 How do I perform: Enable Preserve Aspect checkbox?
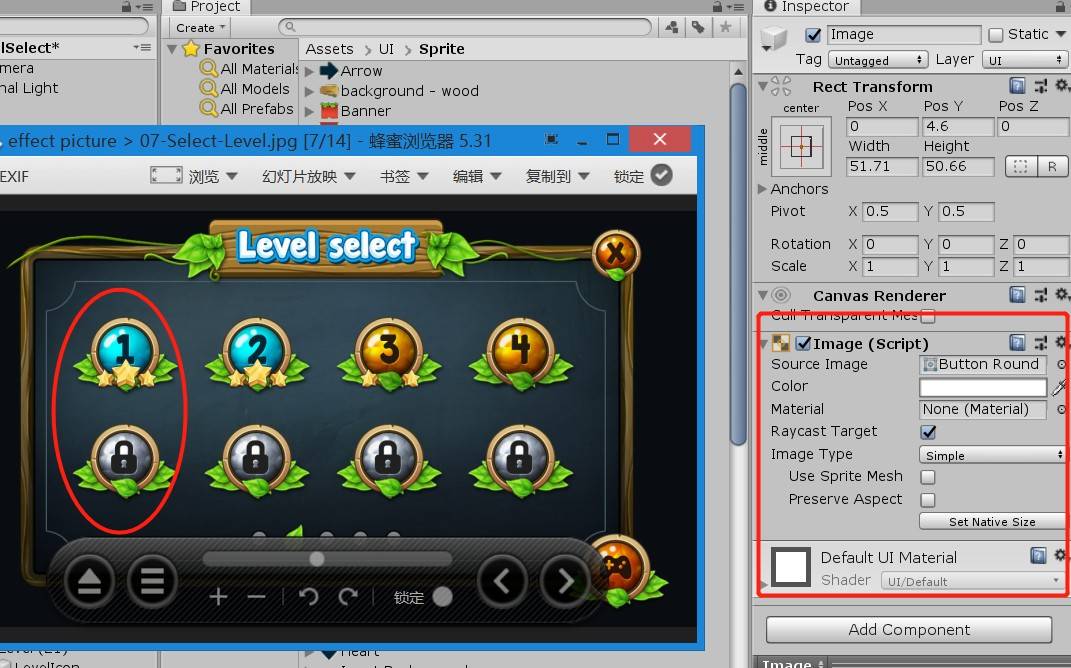coord(928,500)
